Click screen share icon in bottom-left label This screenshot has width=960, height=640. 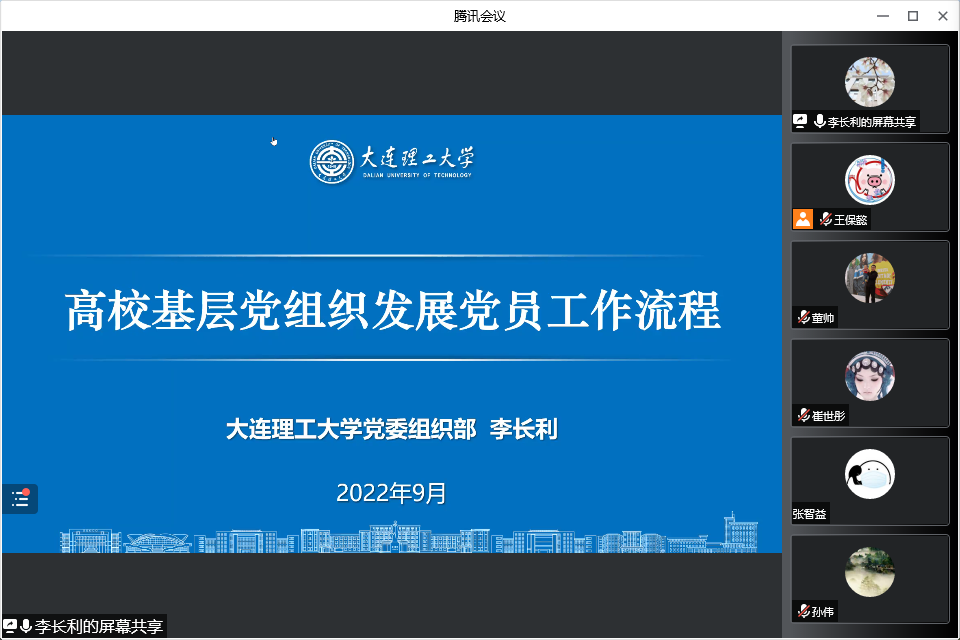pos(9,626)
